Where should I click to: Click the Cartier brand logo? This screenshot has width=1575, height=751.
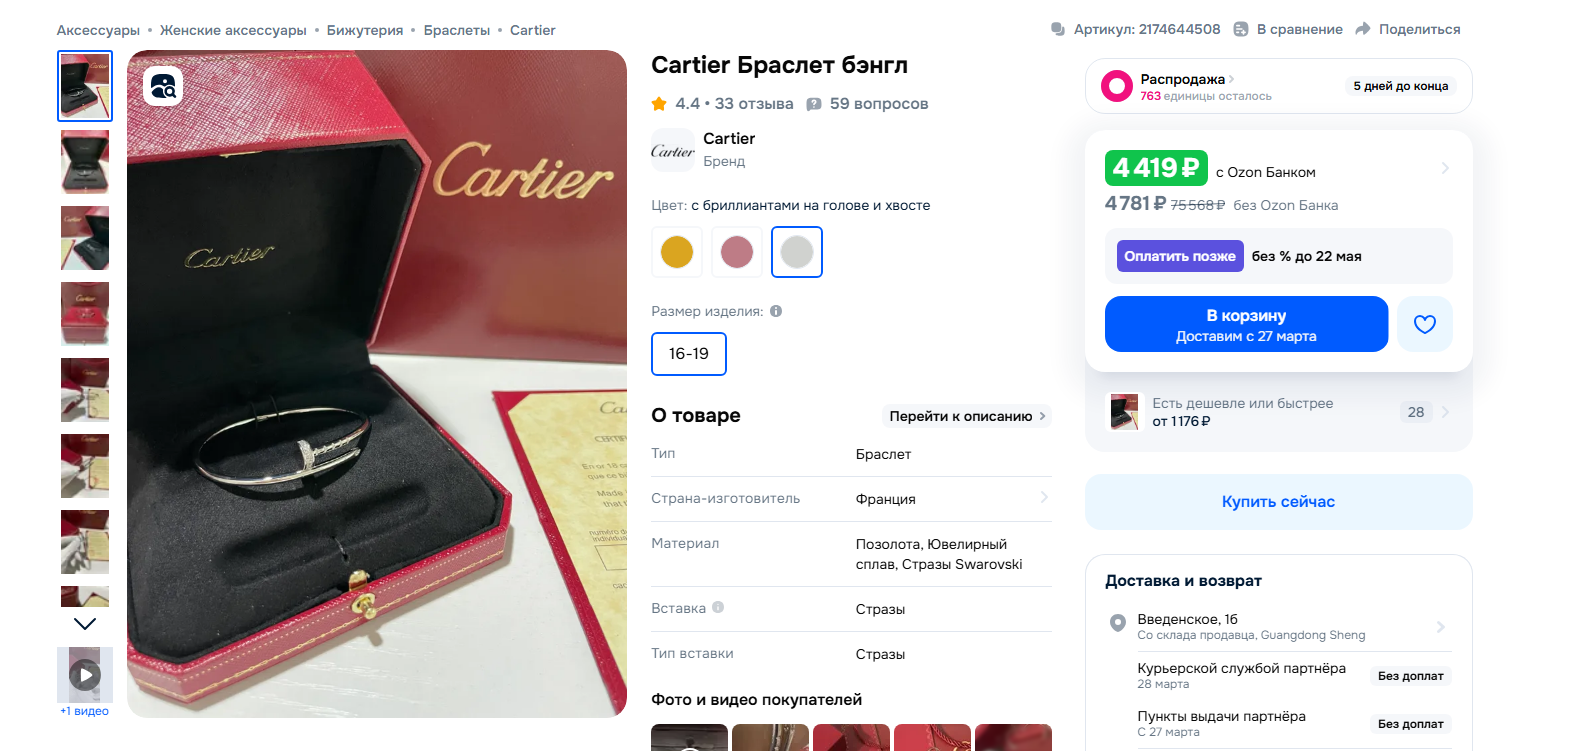click(673, 150)
